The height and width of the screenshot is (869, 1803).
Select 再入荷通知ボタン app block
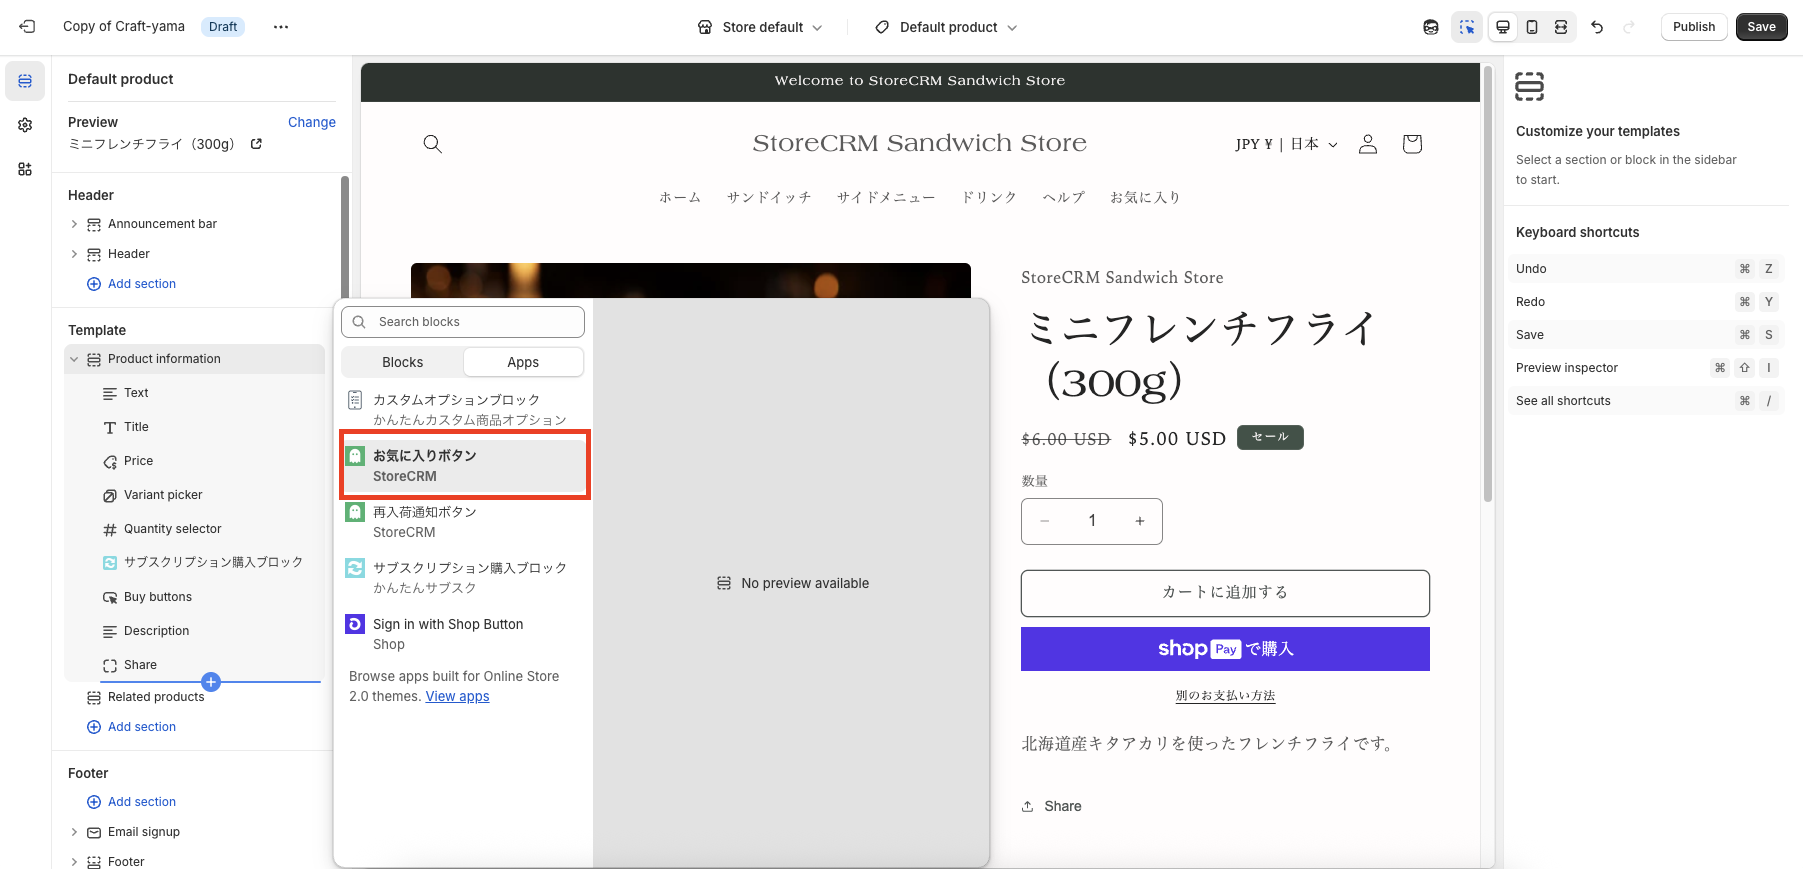click(x=463, y=522)
